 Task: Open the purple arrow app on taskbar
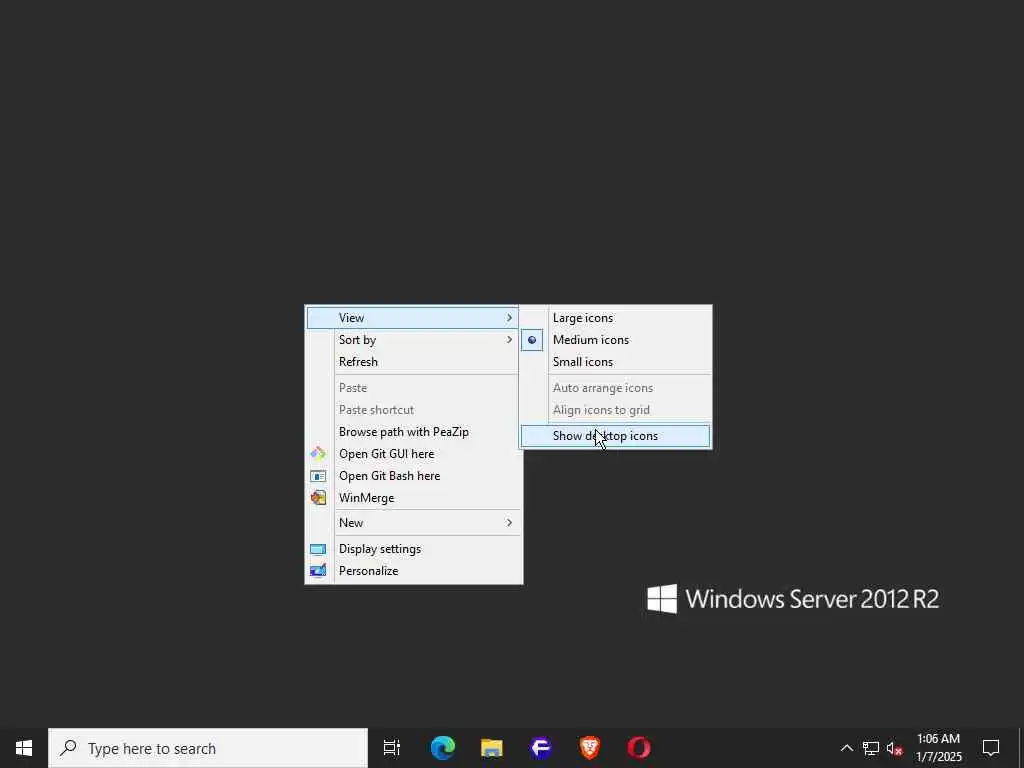(541, 748)
